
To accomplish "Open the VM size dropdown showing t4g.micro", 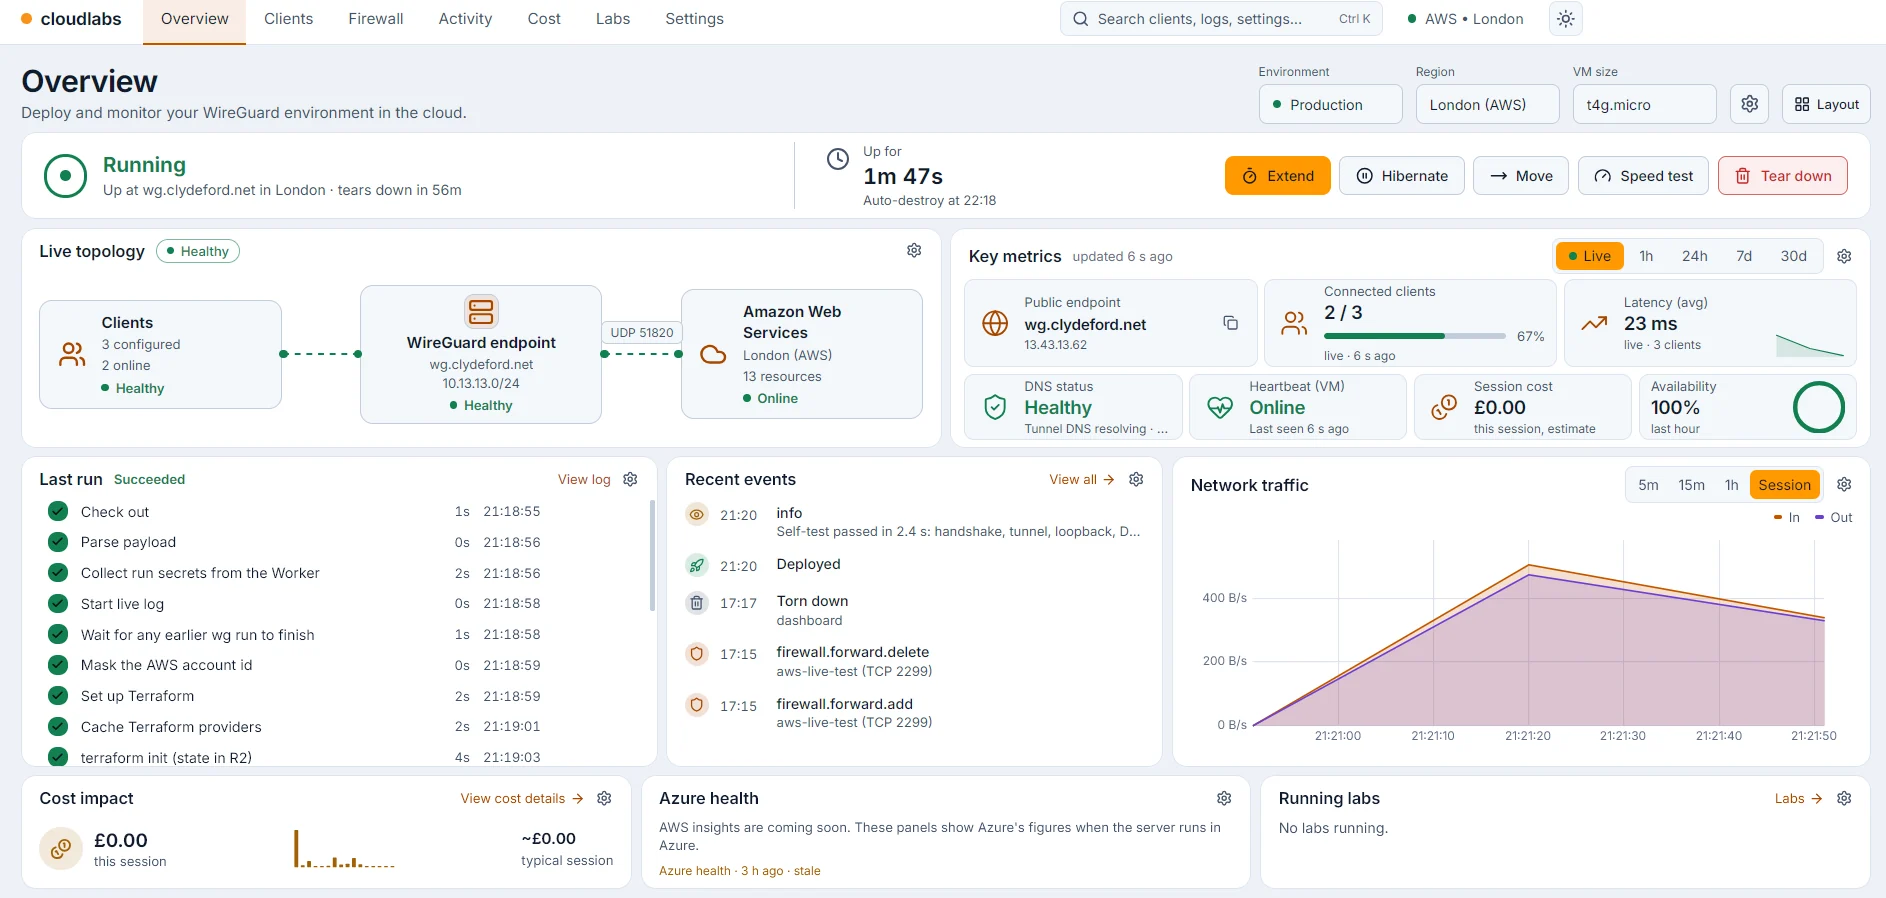I will click(1644, 104).
